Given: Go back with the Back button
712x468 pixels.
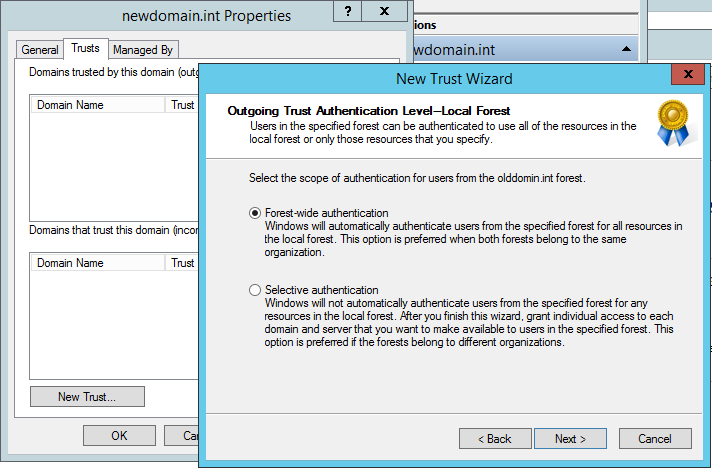Looking at the screenshot, I should 494,438.
